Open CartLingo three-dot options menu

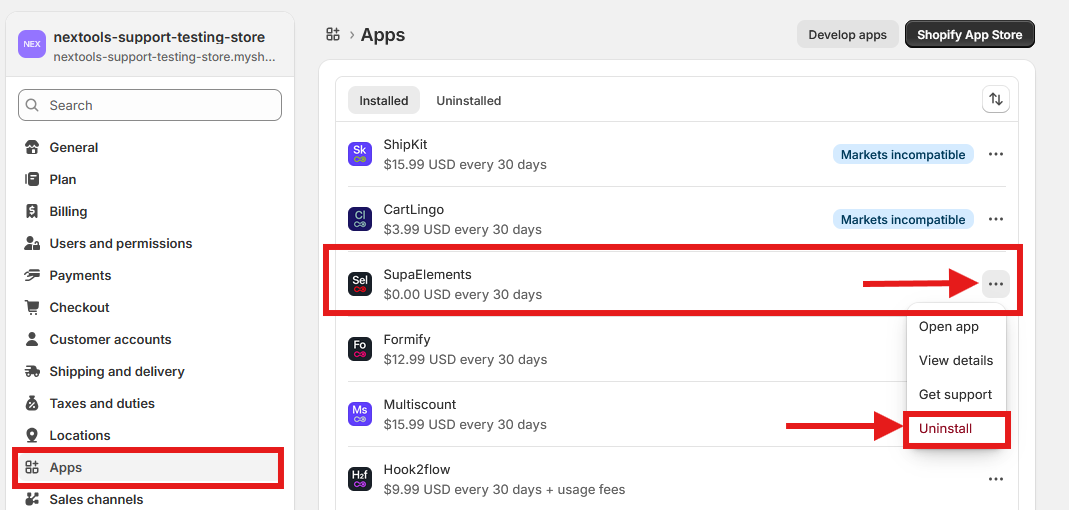click(x=995, y=219)
